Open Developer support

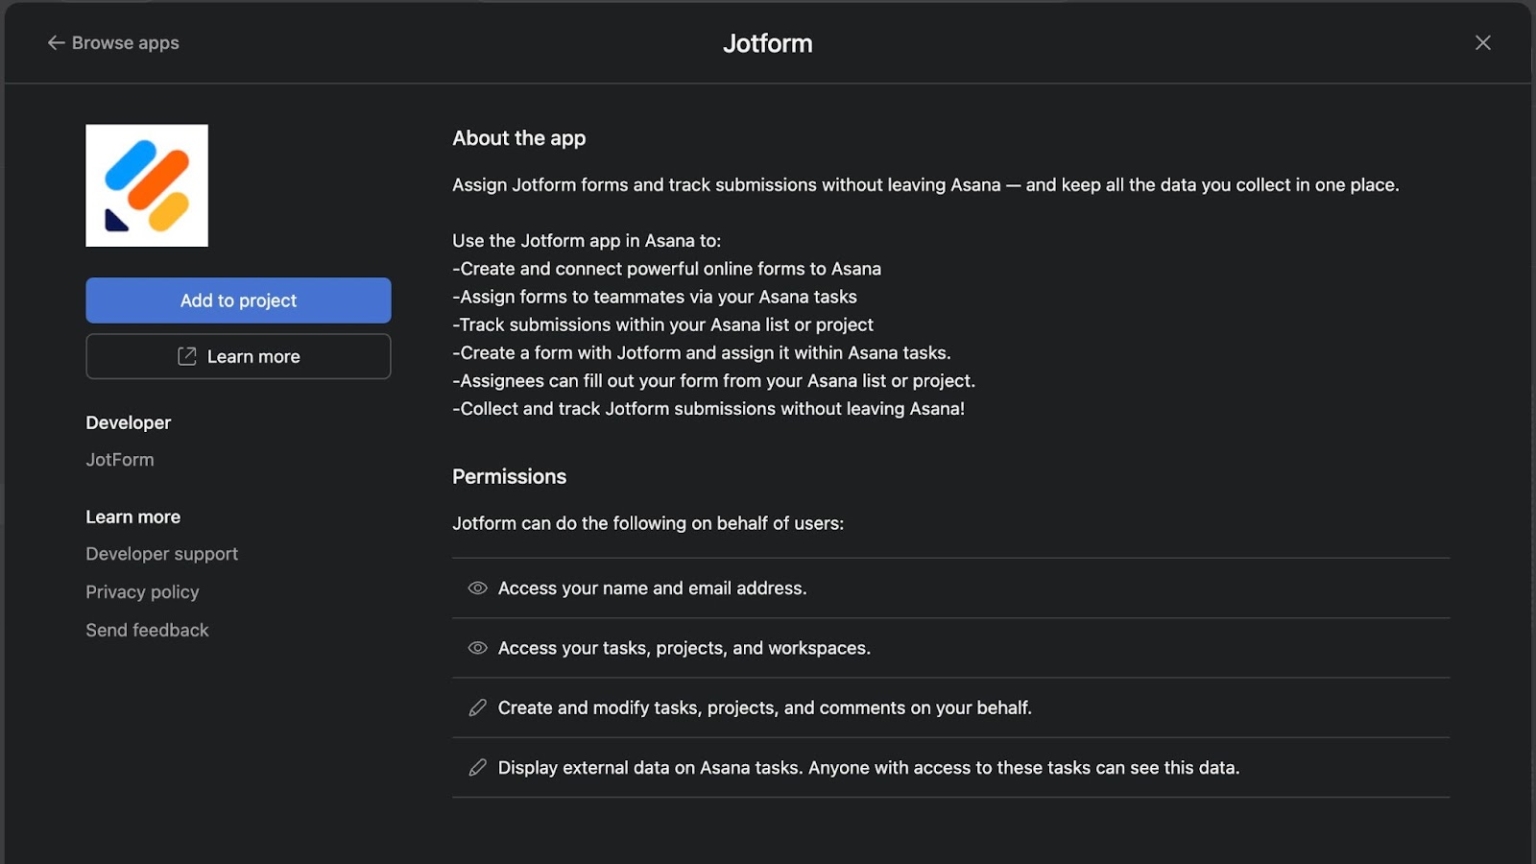(x=161, y=553)
